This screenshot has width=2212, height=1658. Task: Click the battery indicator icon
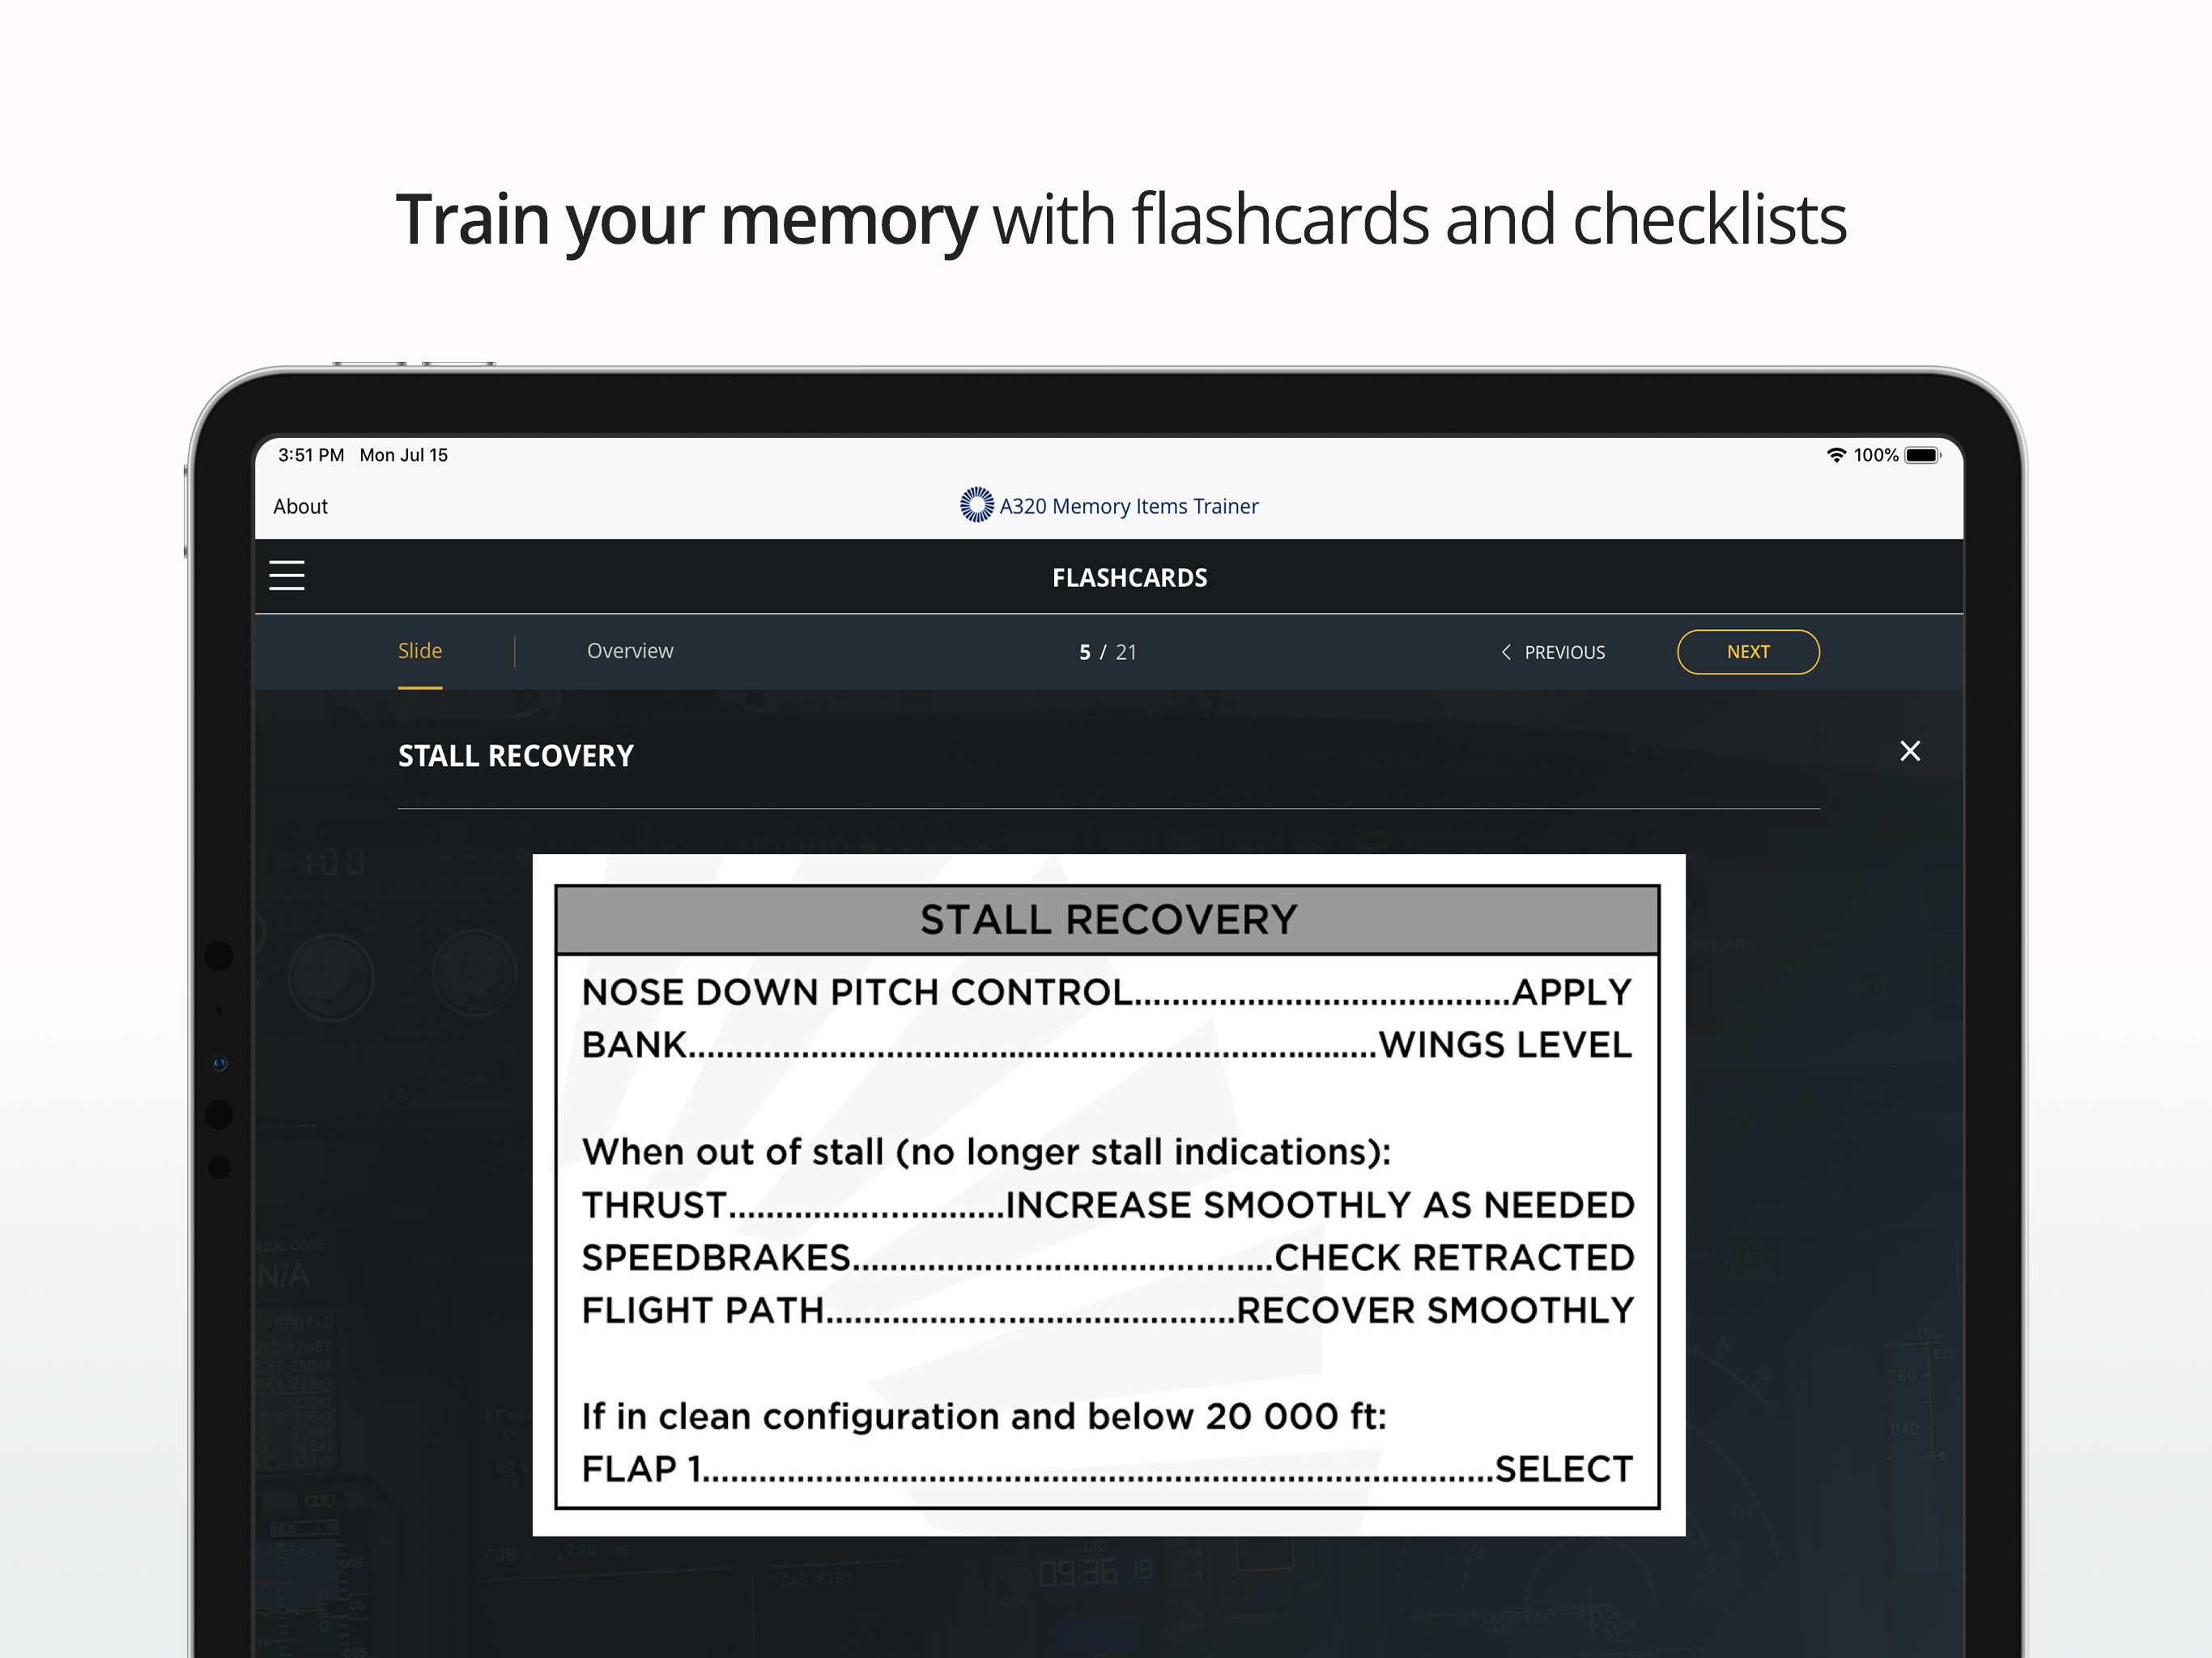(1921, 455)
